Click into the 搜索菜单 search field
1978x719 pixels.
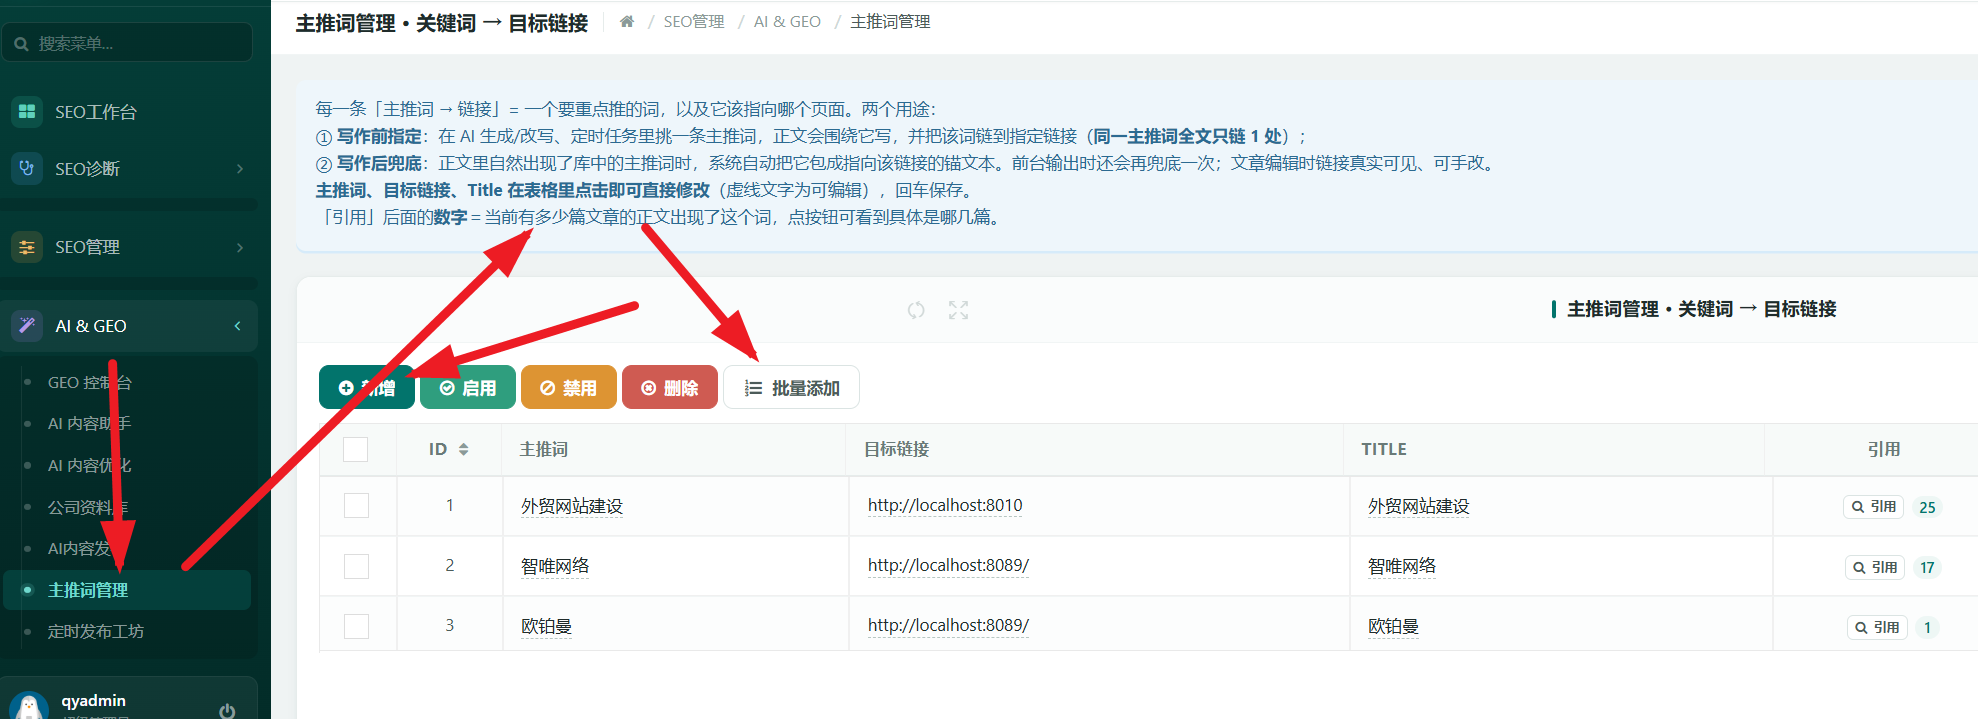[127, 43]
